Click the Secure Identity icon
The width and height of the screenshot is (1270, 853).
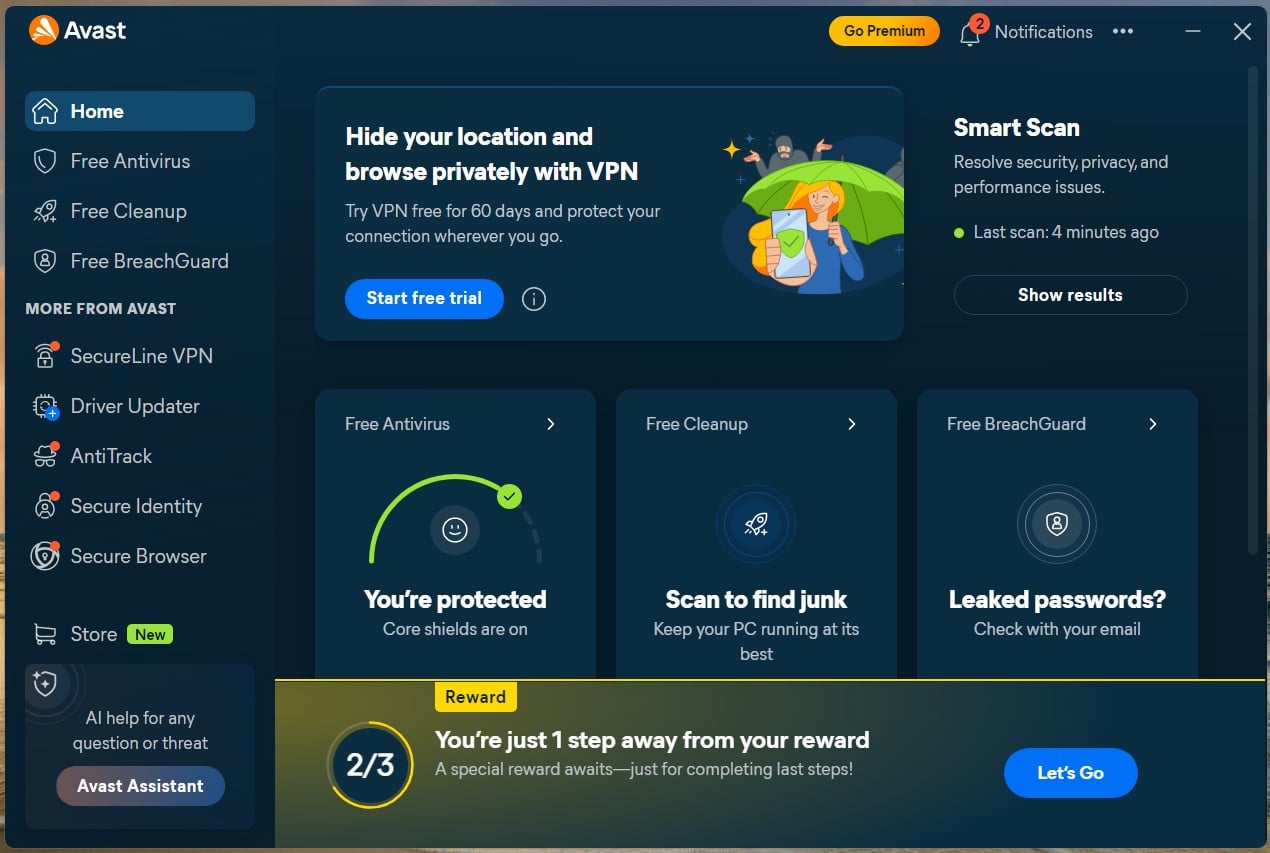(x=45, y=506)
